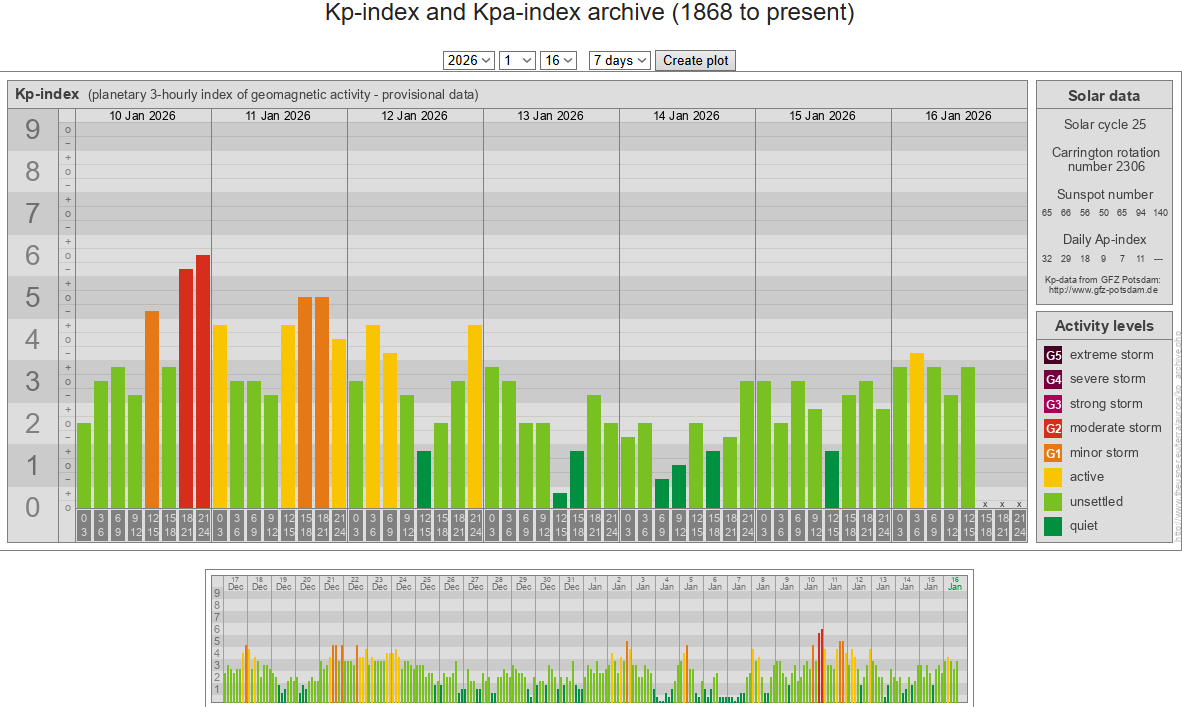Click the G4 severe storm legend swatch
The width and height of the screenshot is (1182, 707).
click(1053, 379)
